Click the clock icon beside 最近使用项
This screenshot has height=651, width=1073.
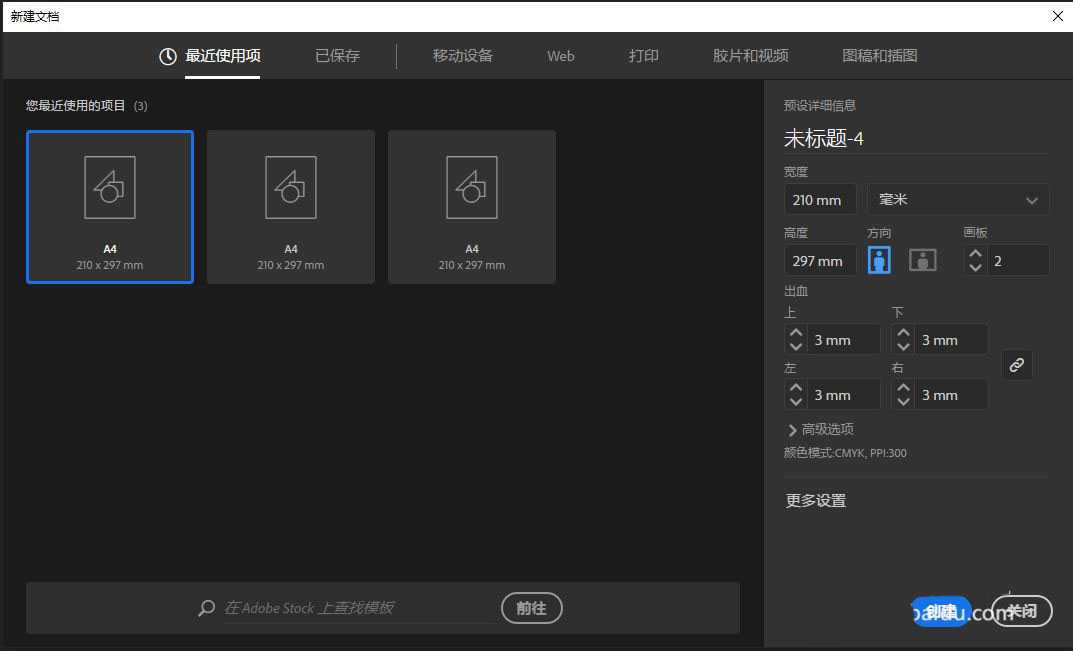(x=167, y=57)
